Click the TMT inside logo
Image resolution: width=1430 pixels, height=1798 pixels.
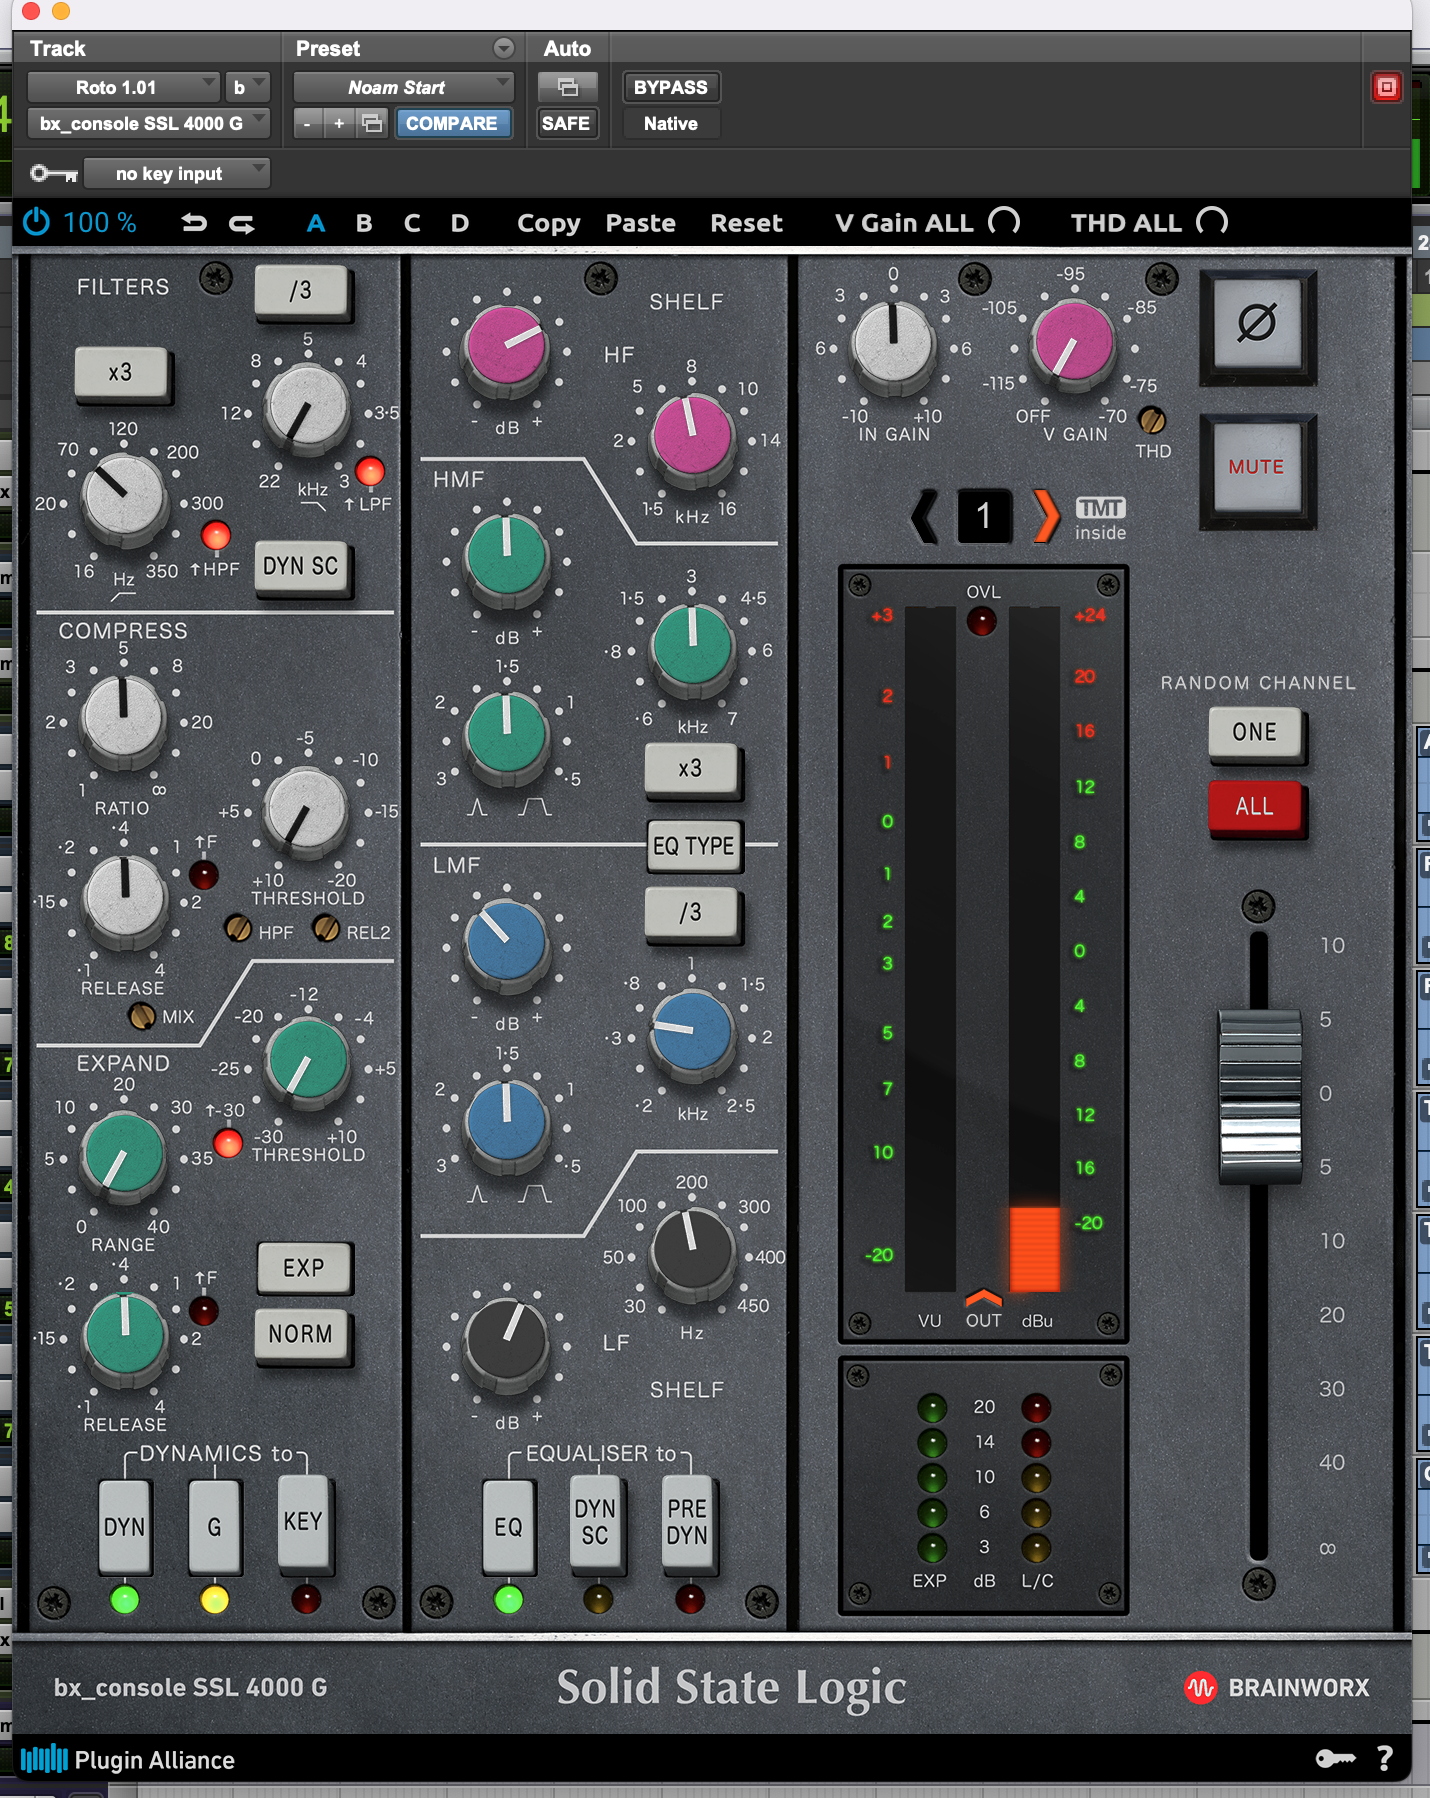pyautogui.click(x=1100, y=518)
